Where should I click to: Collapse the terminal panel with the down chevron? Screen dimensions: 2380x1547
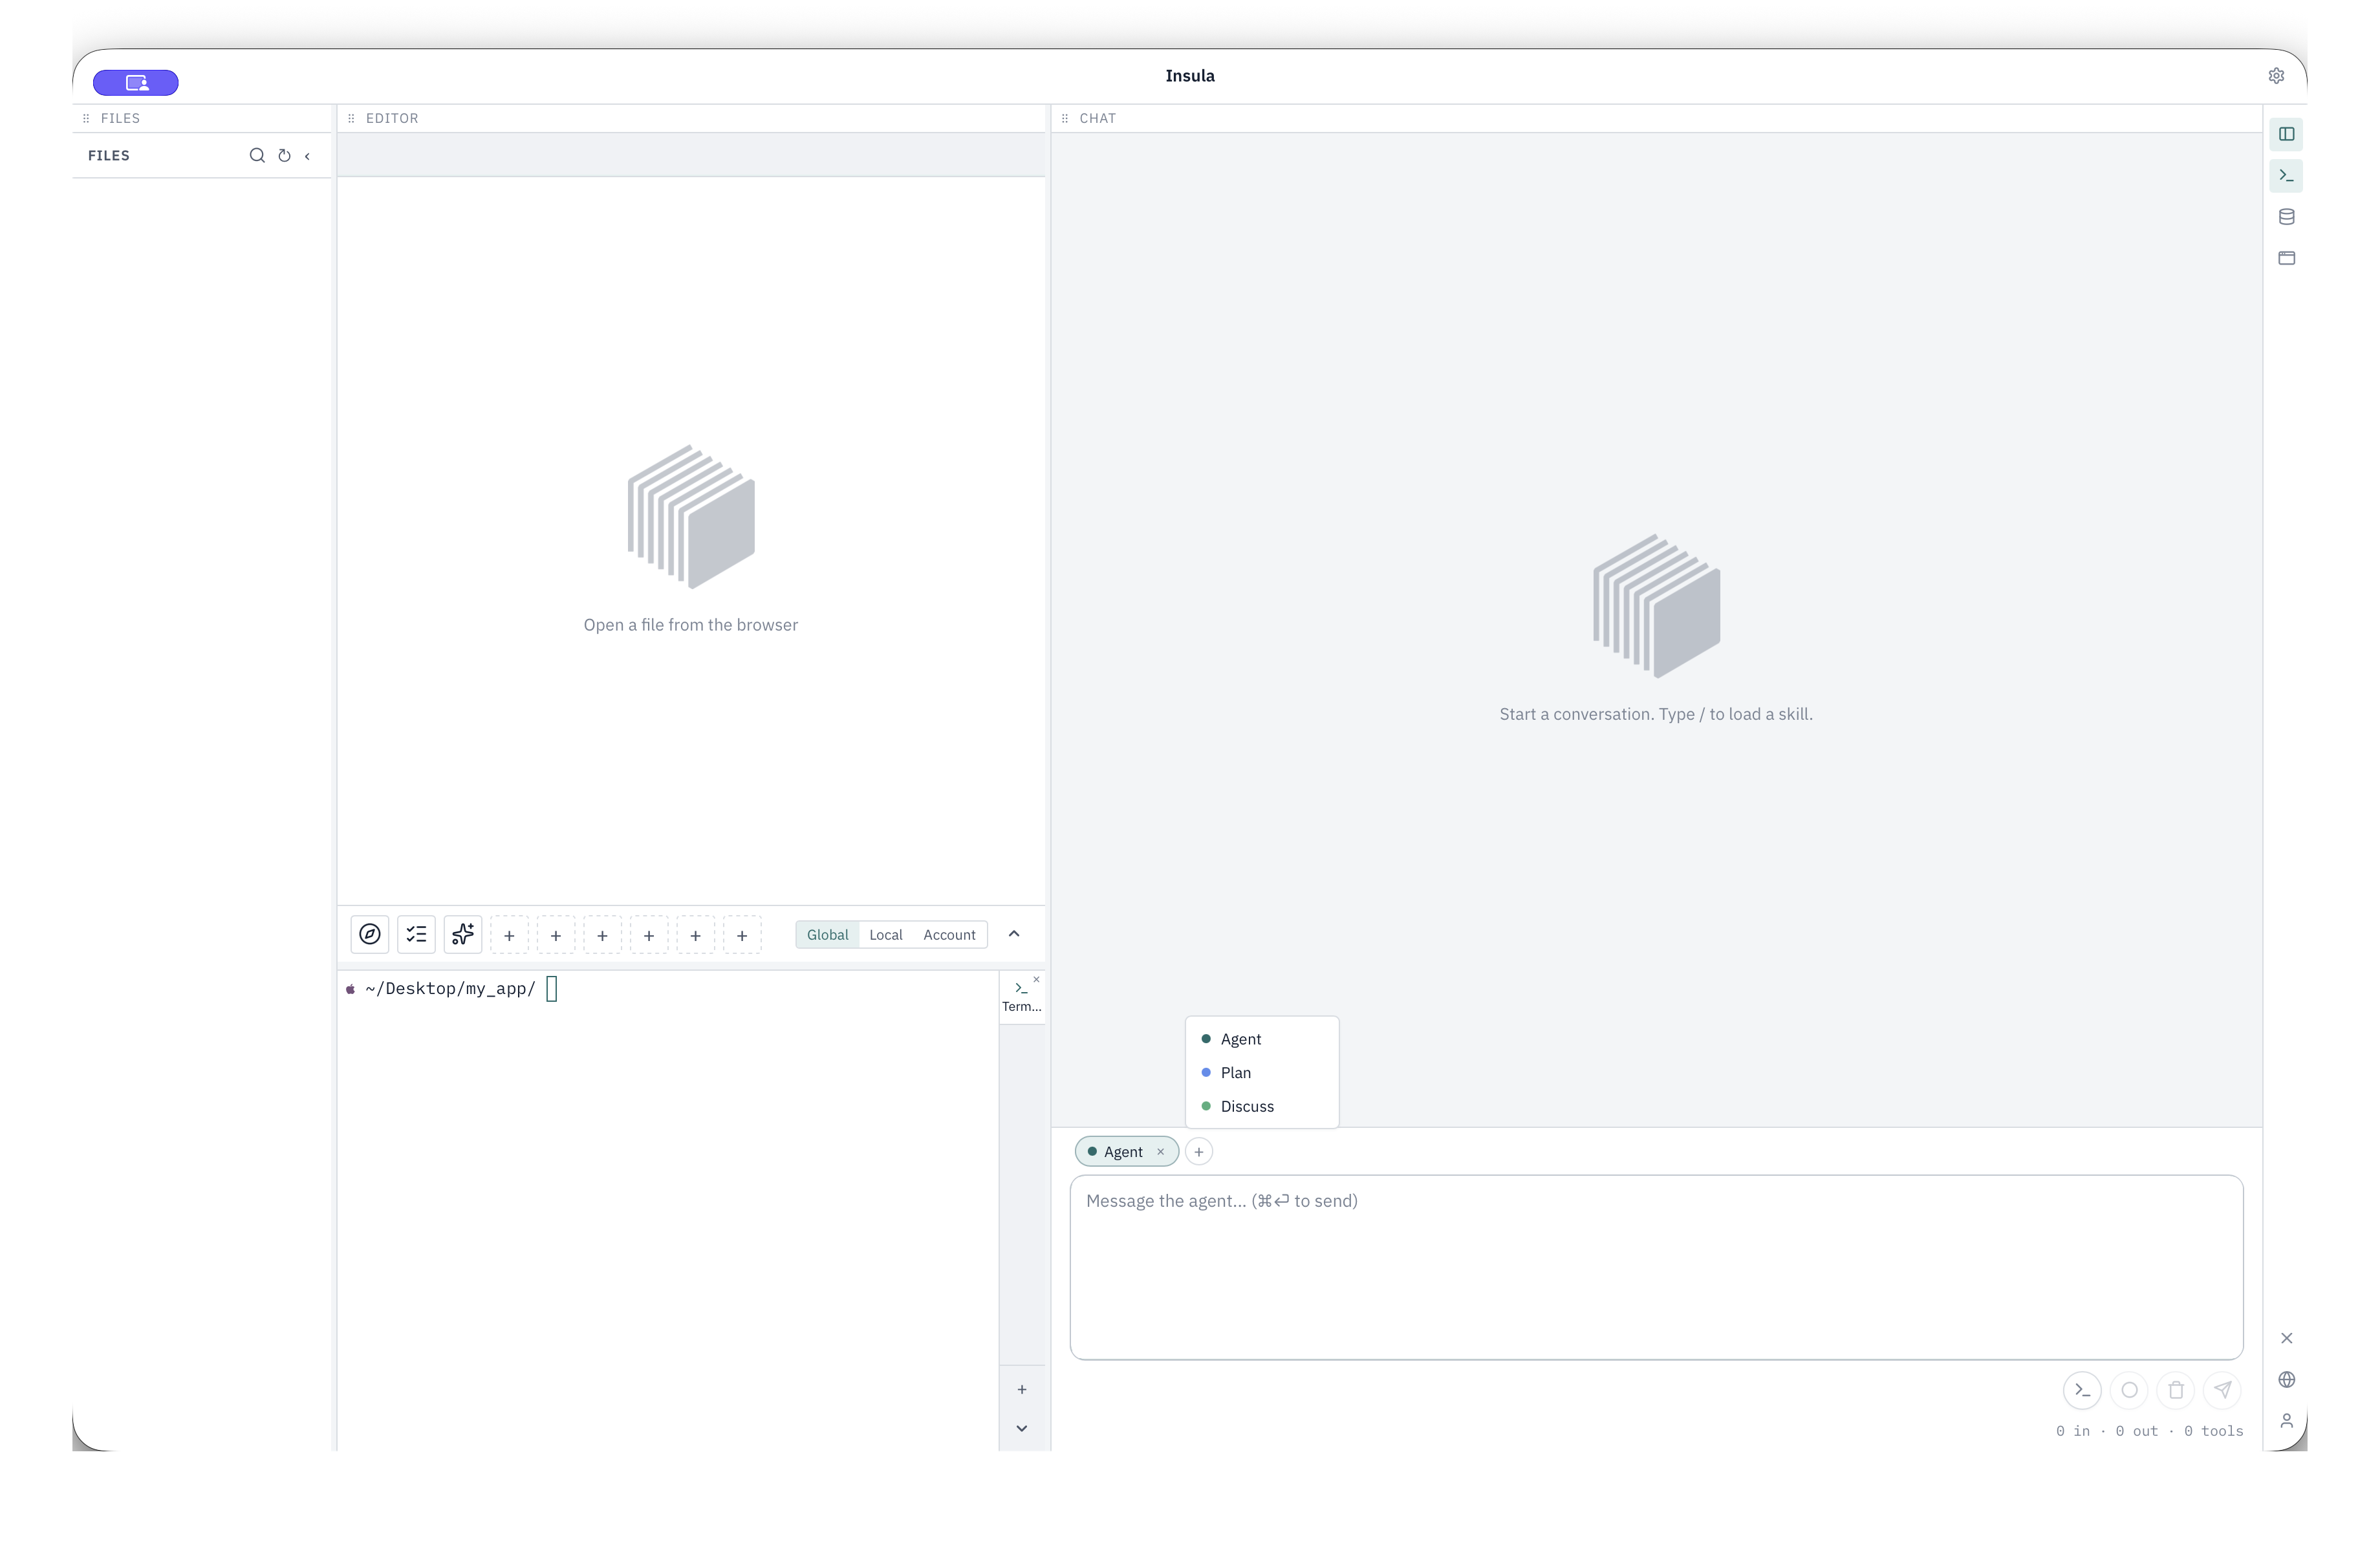(1022, 1428)
